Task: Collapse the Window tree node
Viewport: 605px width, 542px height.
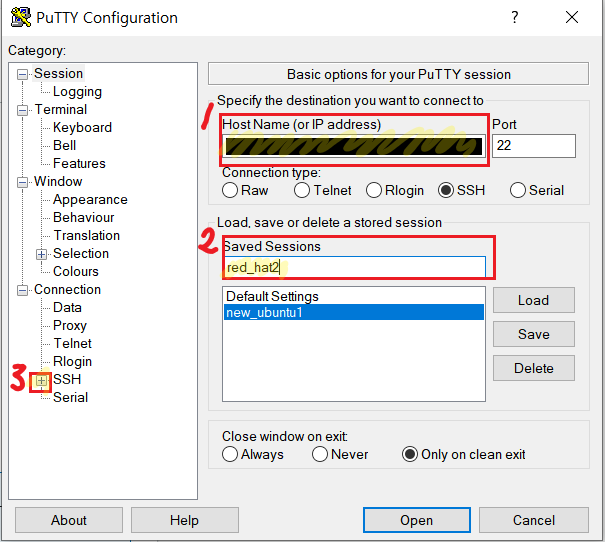Action: (x=23, y=182)
